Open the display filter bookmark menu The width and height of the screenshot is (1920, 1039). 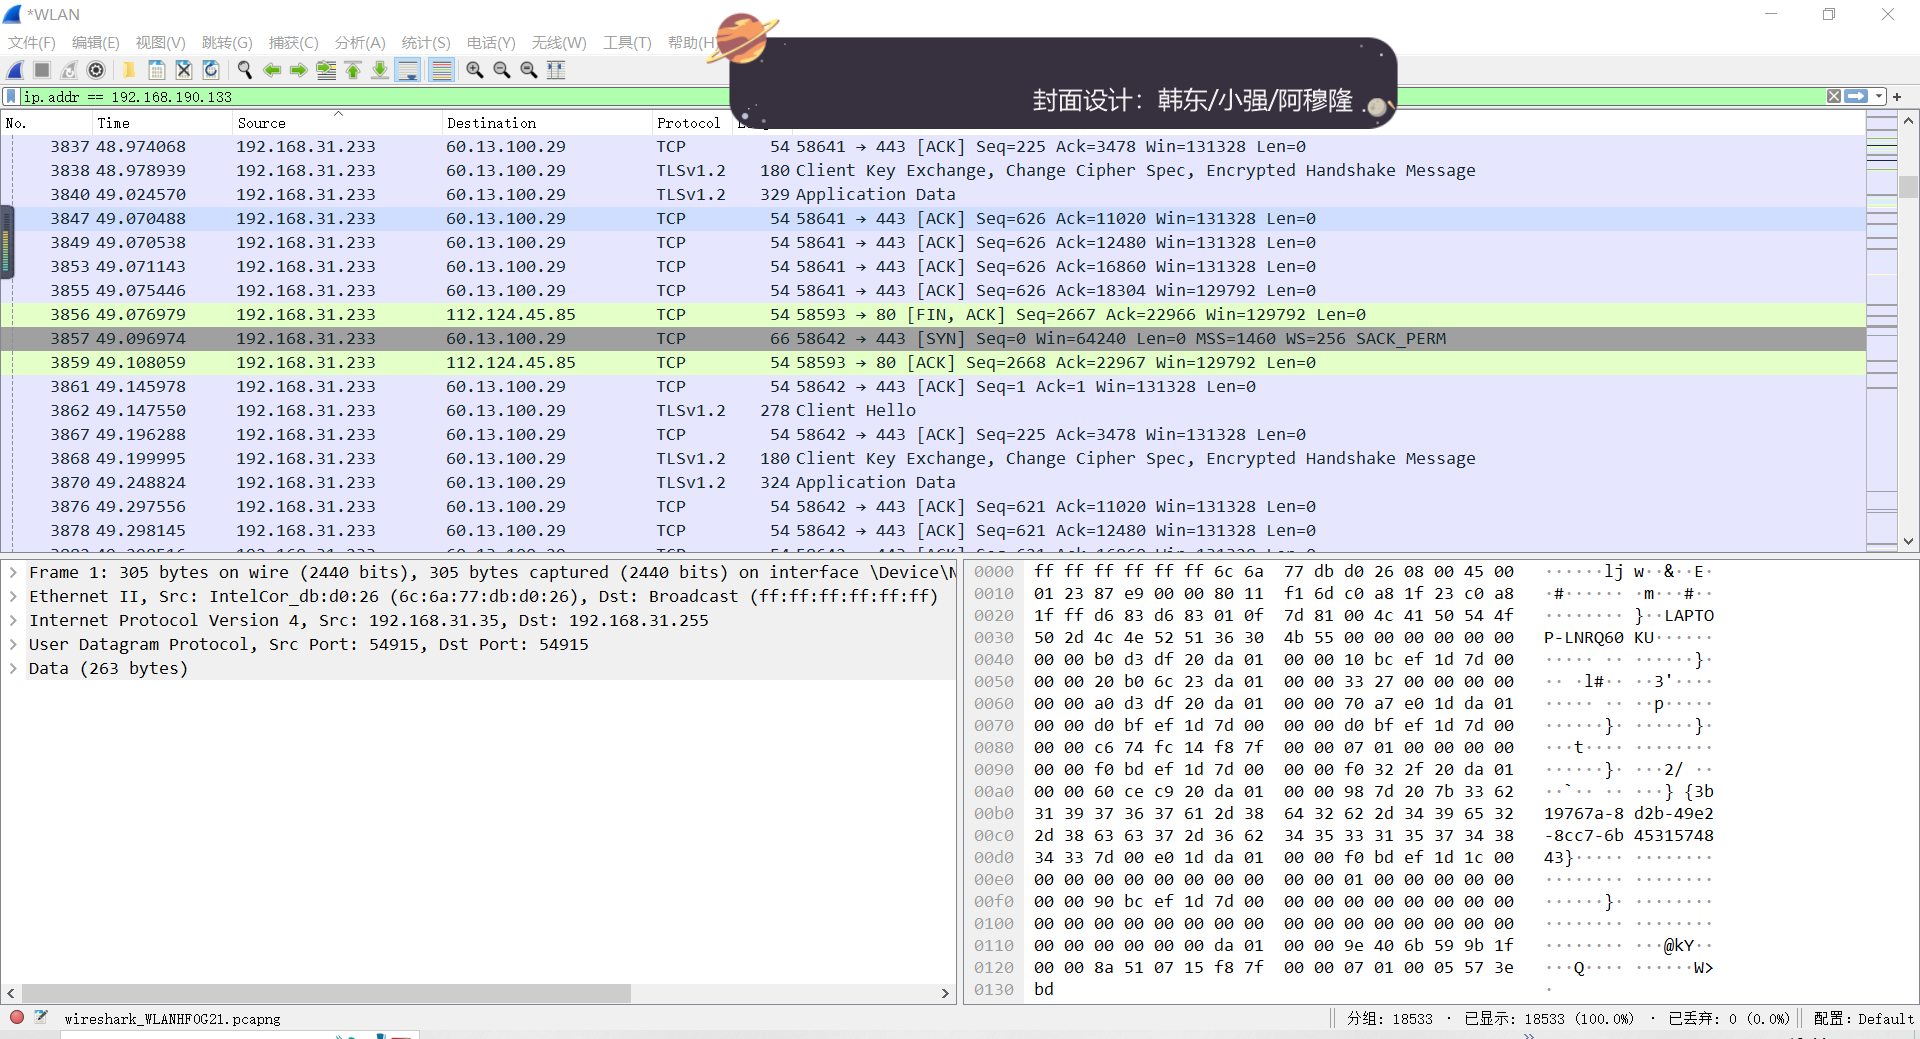point(11,97)
